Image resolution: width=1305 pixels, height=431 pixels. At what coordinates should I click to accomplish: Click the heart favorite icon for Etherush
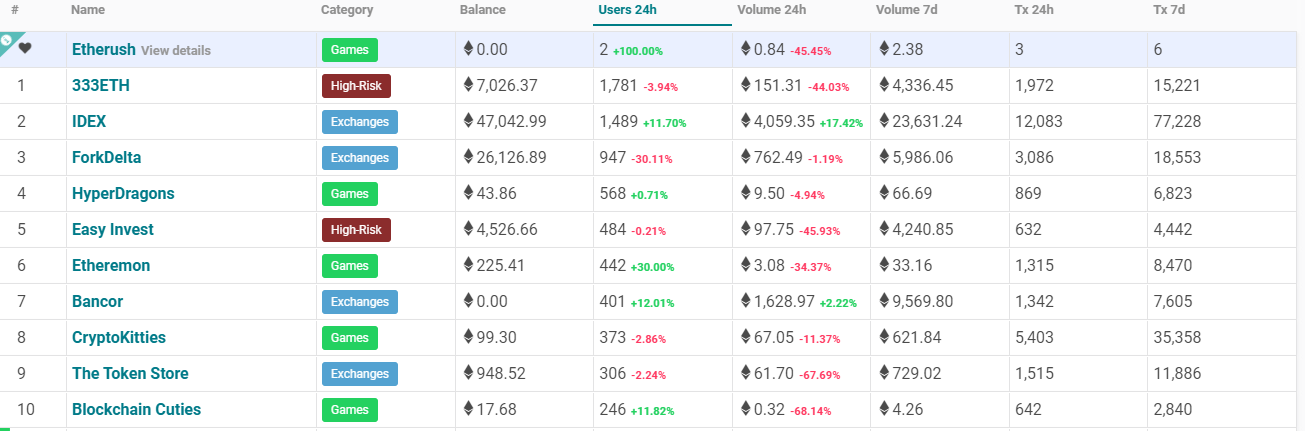25,49
